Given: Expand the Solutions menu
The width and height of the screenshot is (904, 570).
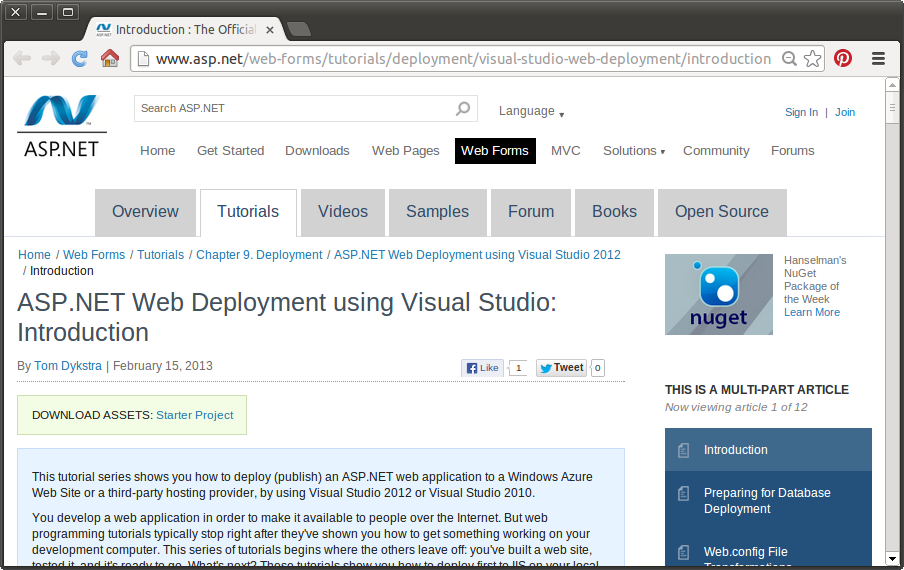Looking at the screenshot, I should click(x=634, y=151).
